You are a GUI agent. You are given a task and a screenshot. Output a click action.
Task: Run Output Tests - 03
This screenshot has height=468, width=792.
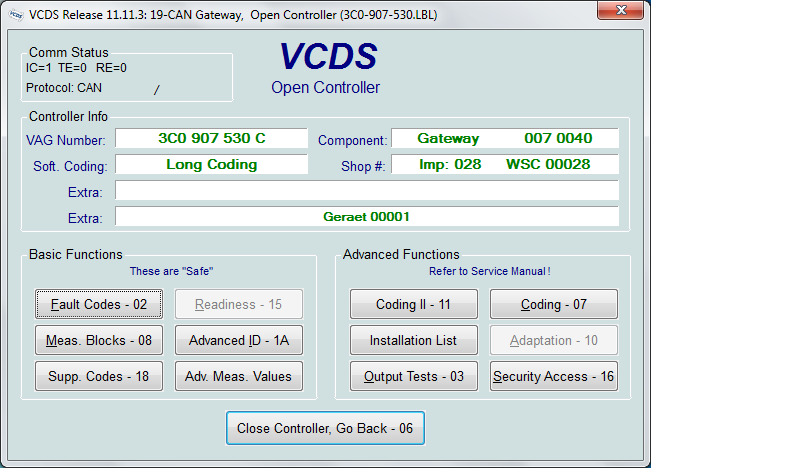(413, 377)
